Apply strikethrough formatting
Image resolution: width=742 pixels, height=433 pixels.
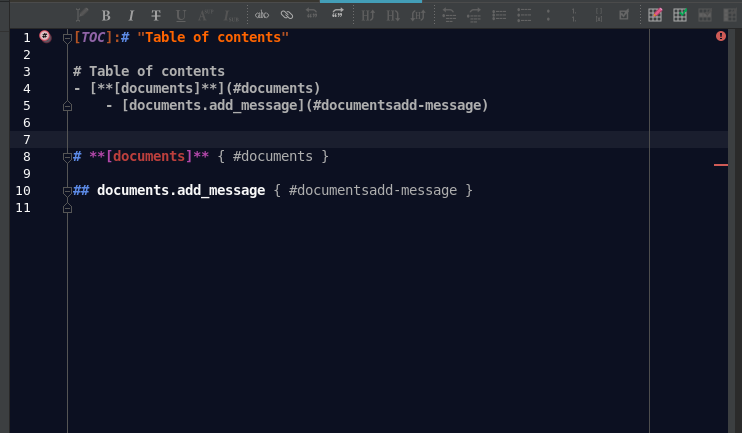point(156,16)
